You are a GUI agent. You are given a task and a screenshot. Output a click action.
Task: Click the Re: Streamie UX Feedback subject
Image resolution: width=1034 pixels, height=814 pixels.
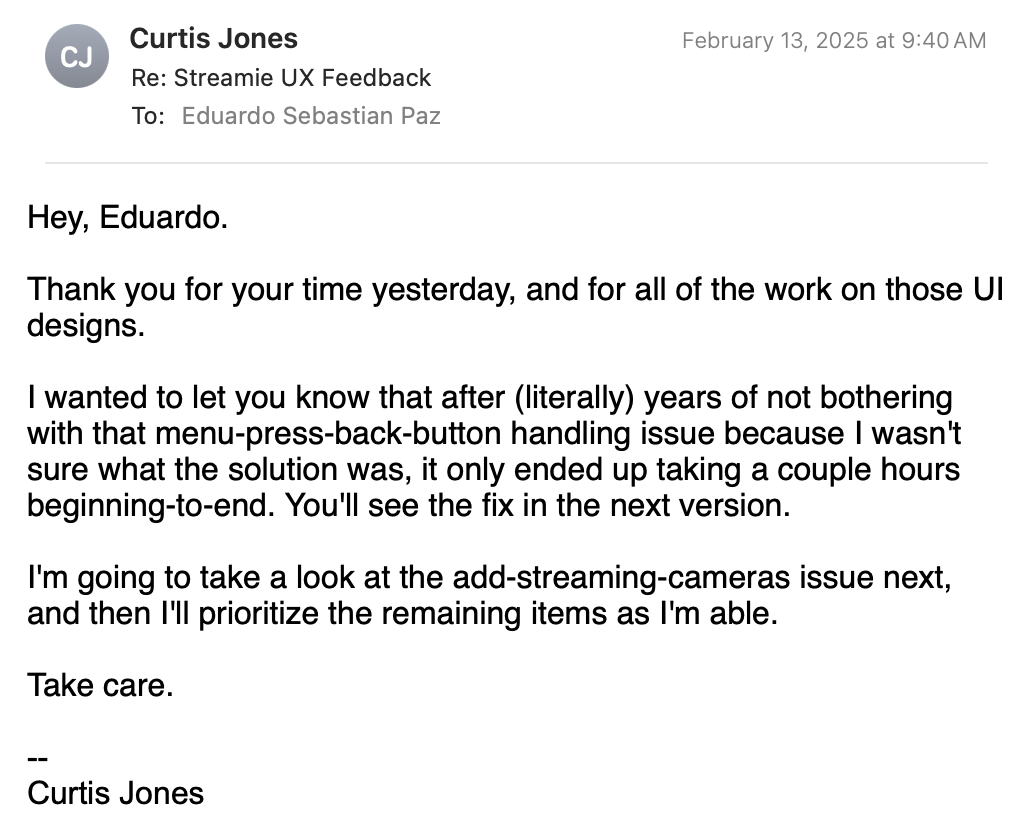pos(281,78)
